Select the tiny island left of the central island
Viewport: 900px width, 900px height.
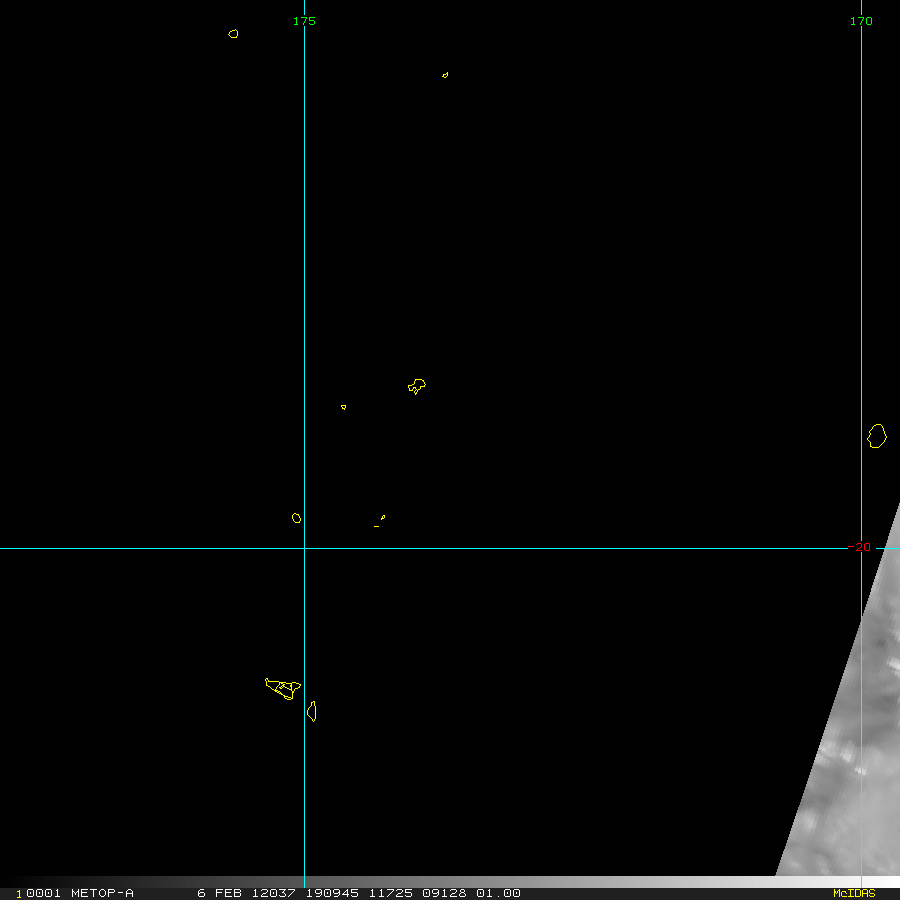[x=343, y=407]
